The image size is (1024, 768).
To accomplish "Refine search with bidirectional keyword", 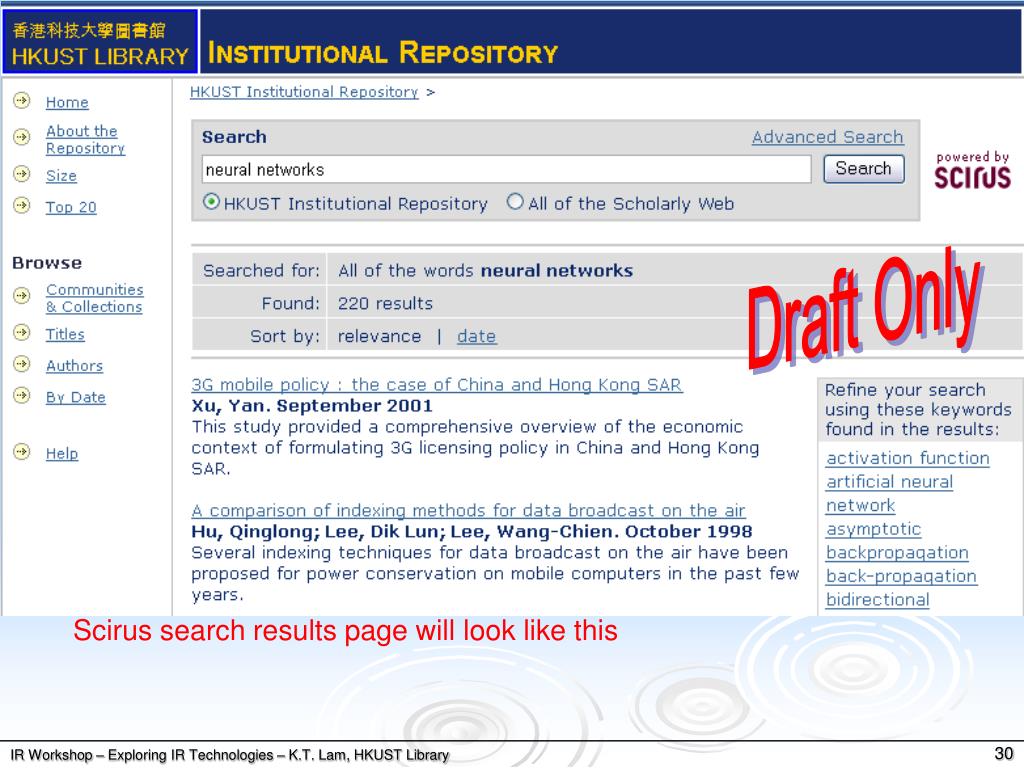I will click(878, 600).
